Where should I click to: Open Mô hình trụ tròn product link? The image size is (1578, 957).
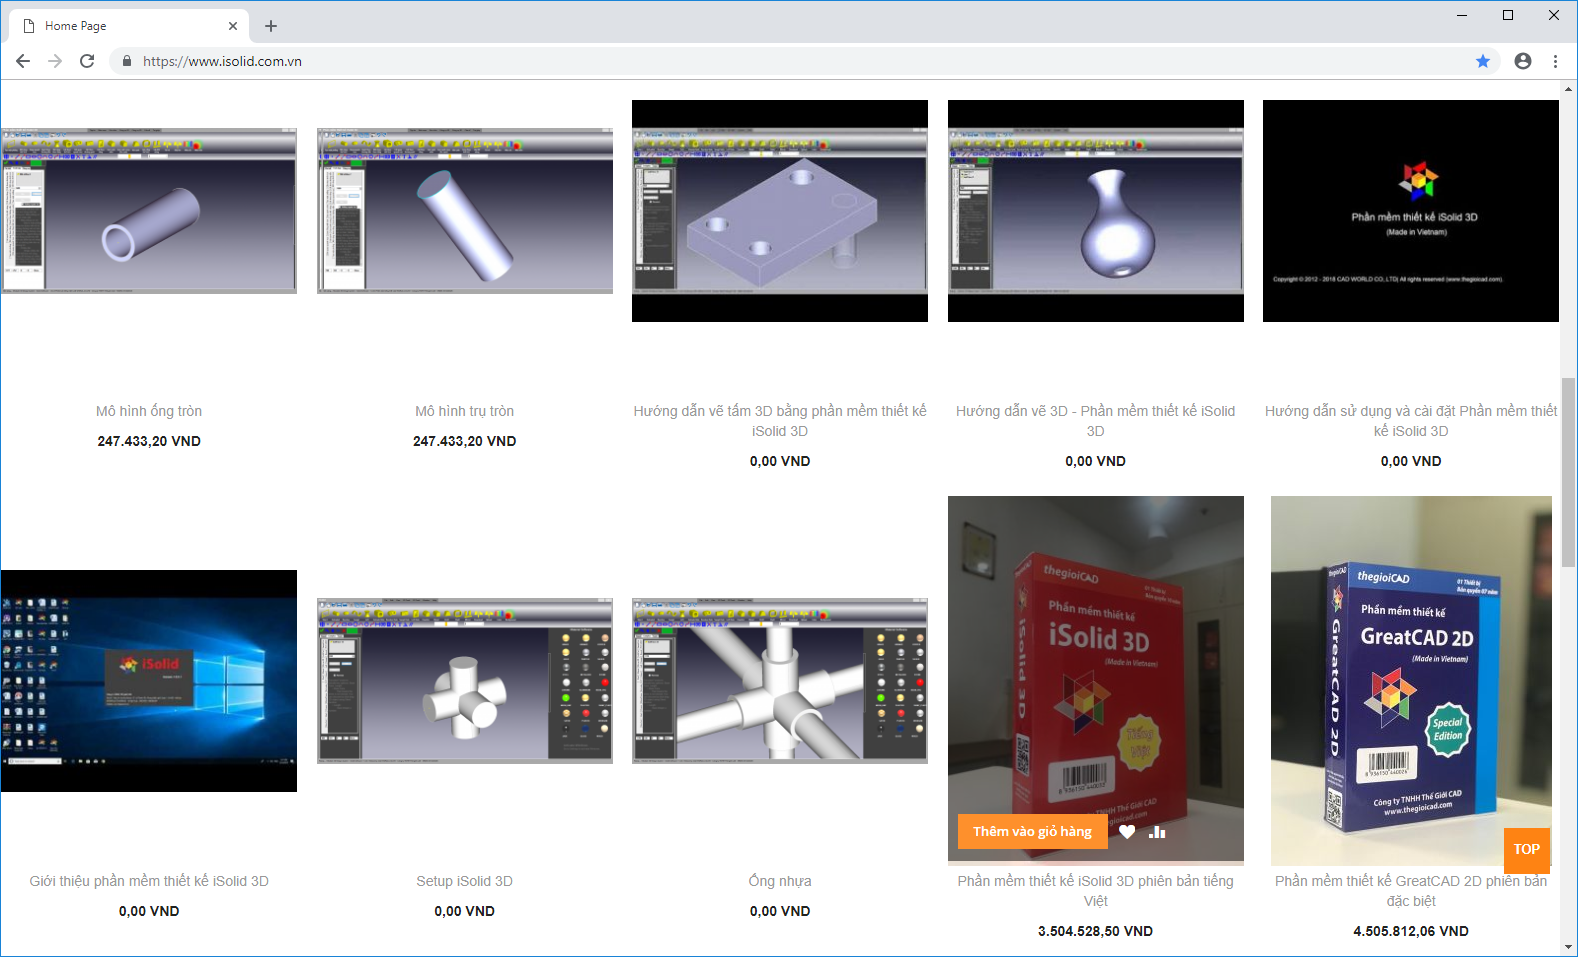point(465,411)
